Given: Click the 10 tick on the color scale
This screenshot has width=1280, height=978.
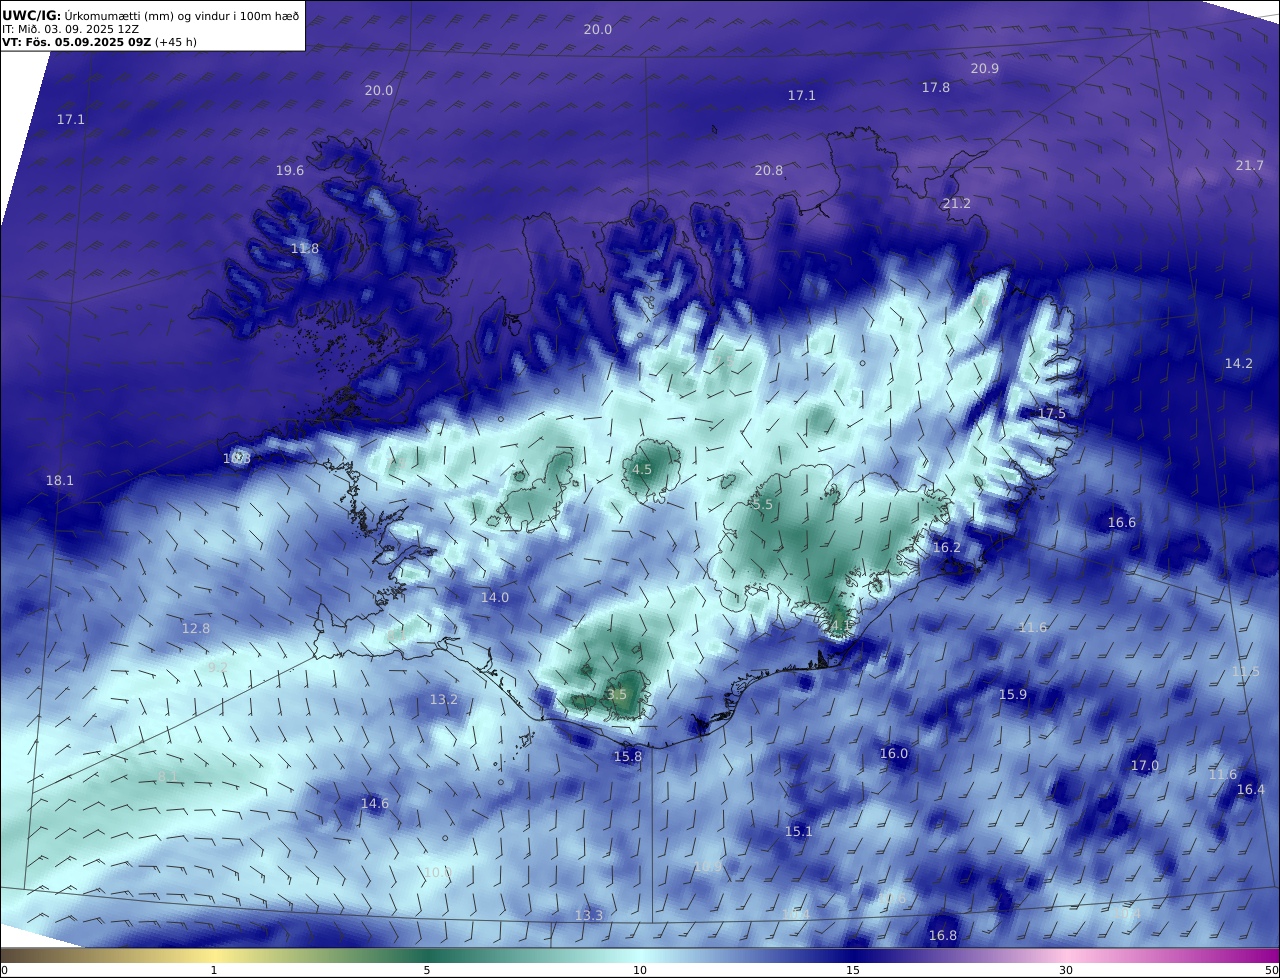Looking at the screenshot, I should (x=640, y=970).
